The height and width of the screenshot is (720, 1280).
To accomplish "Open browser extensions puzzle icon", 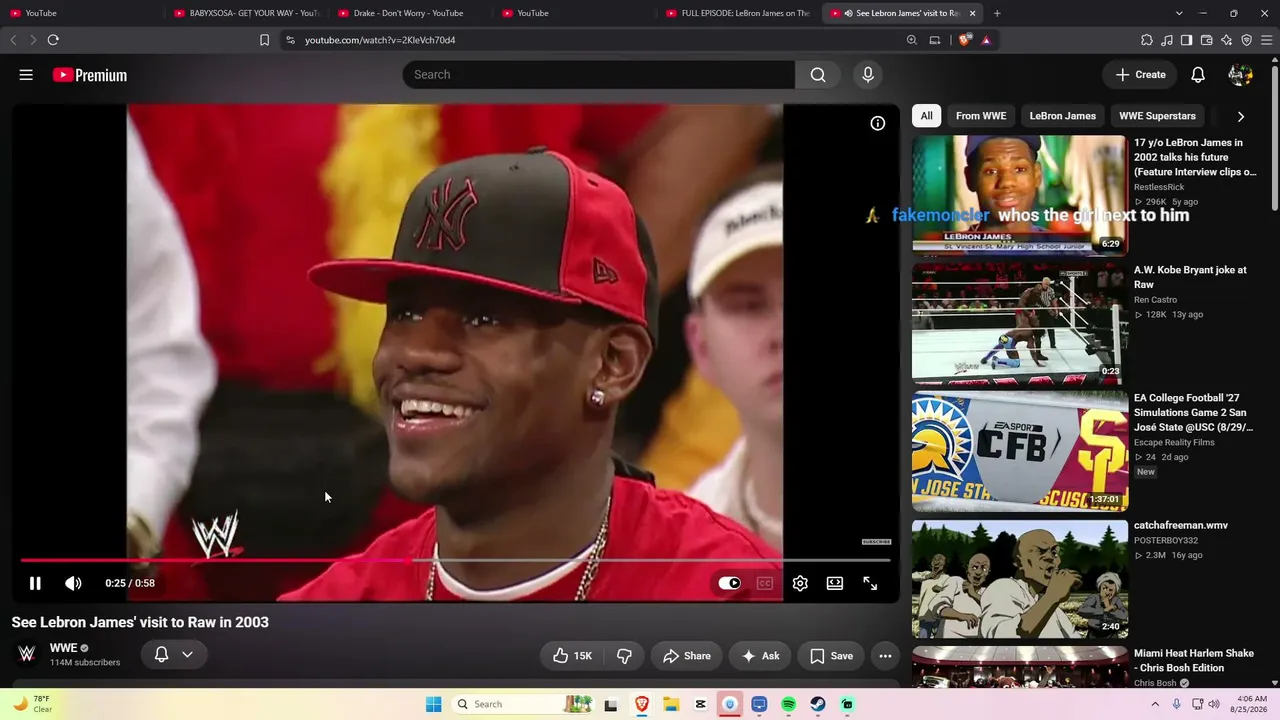I will pos(1147,40).
